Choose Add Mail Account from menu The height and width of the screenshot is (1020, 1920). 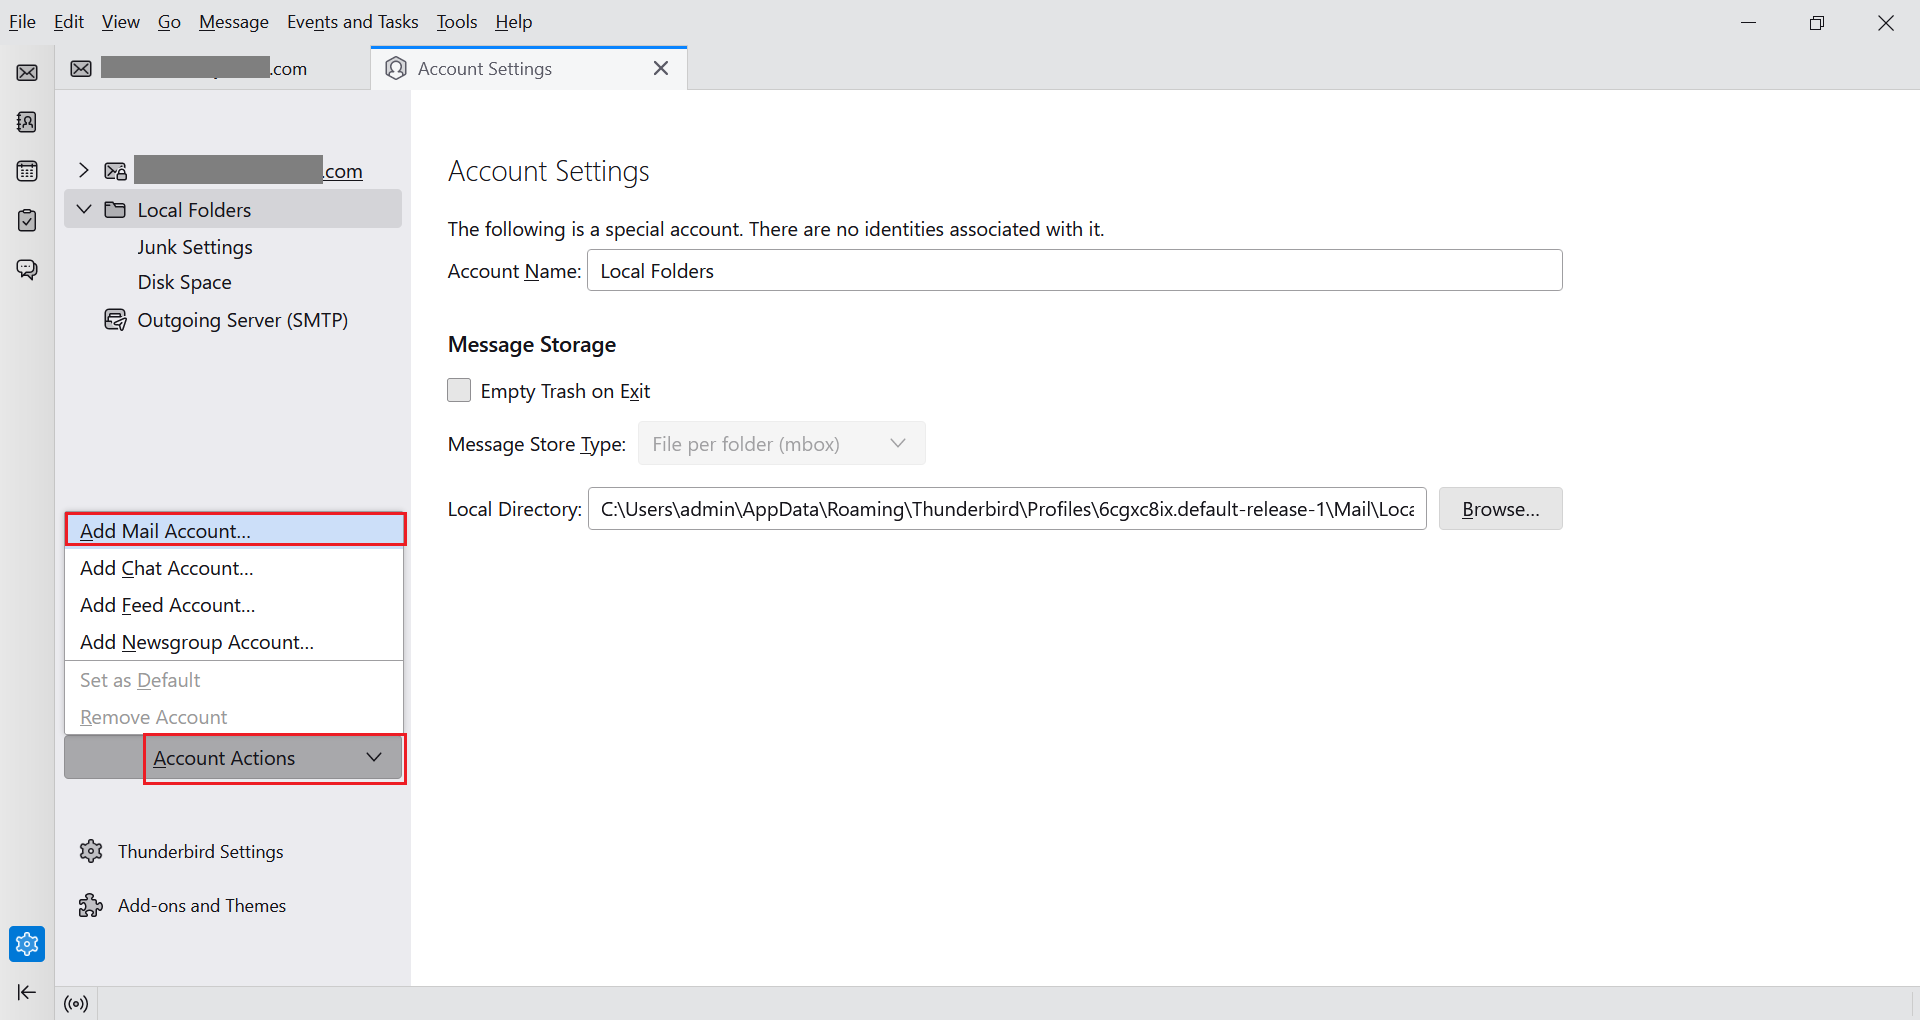[234, 530]
